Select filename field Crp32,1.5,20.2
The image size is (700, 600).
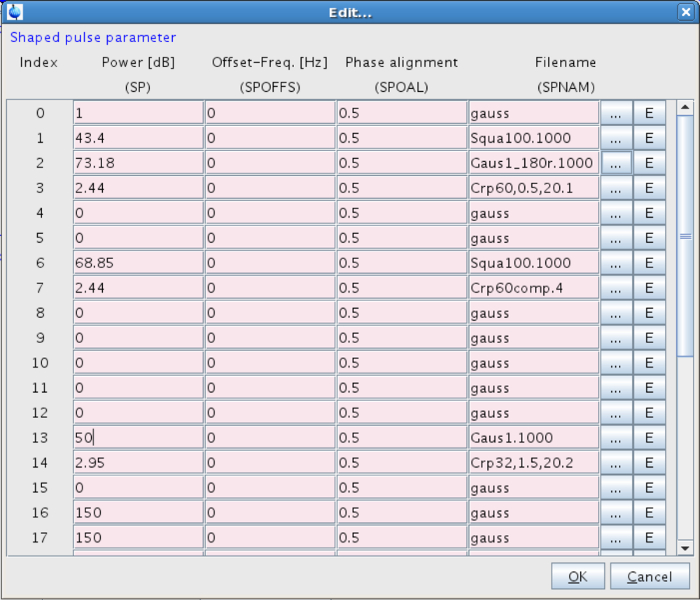[533, 463]
